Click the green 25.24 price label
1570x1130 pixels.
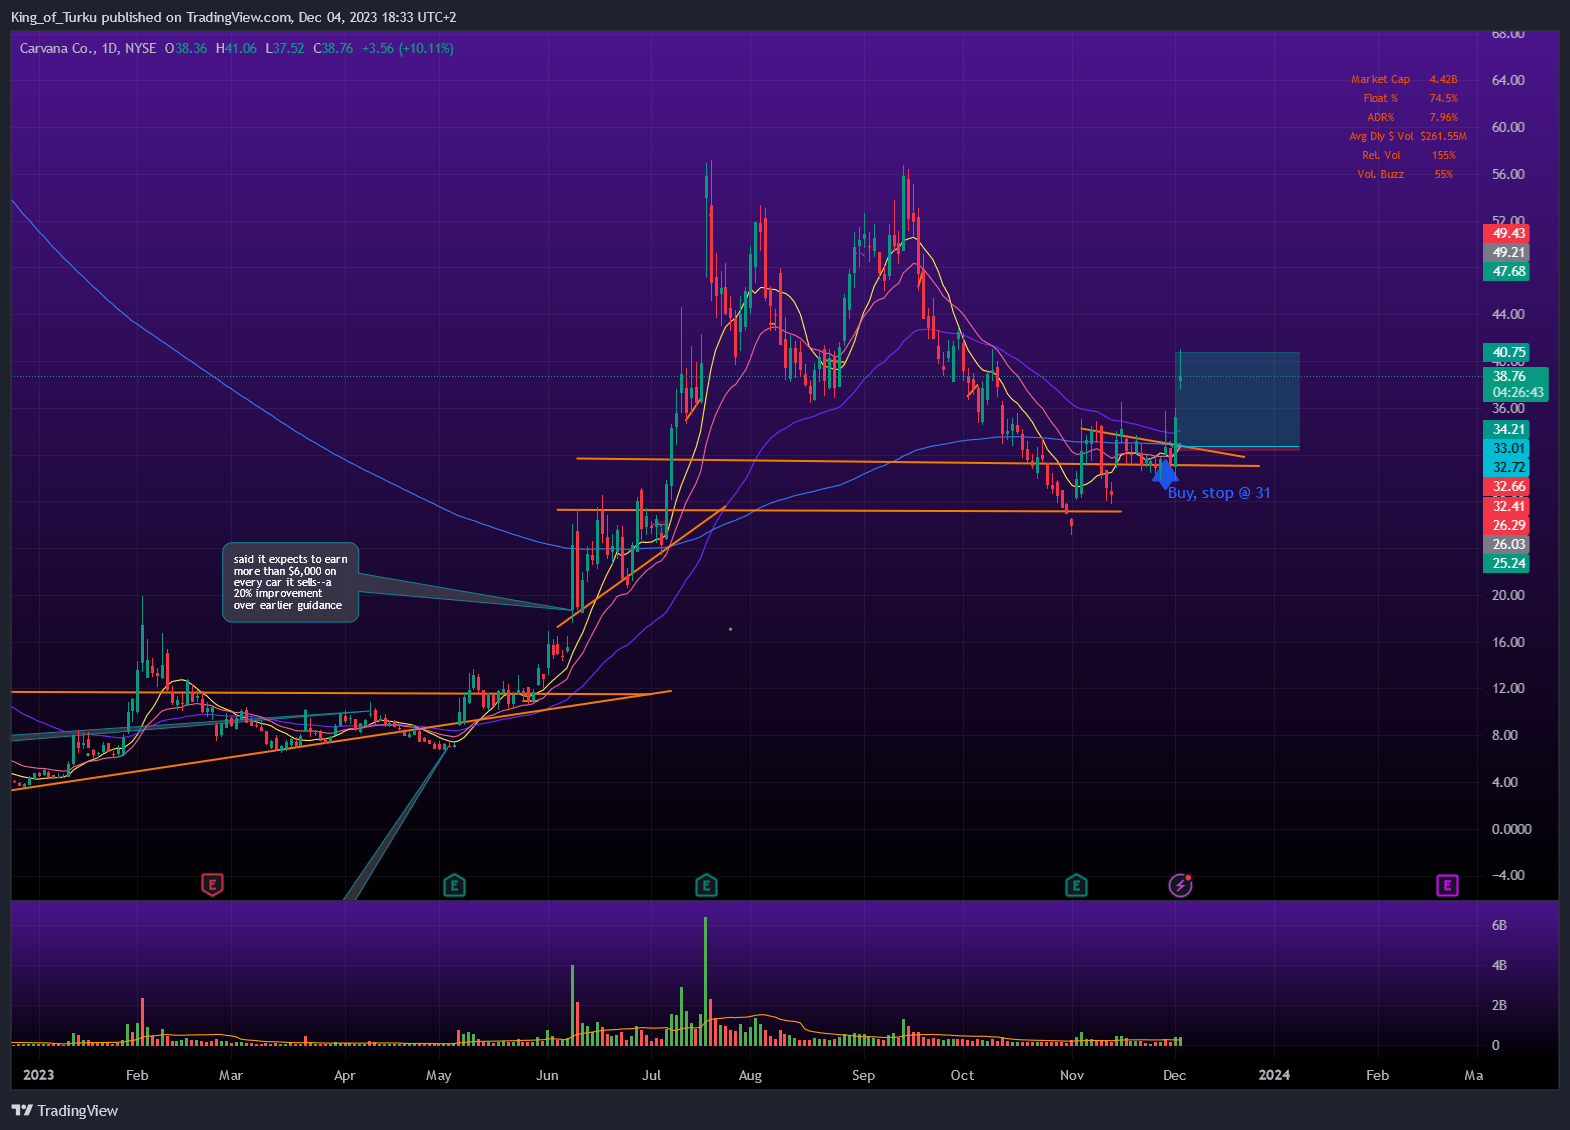[x=1506, y=563]
